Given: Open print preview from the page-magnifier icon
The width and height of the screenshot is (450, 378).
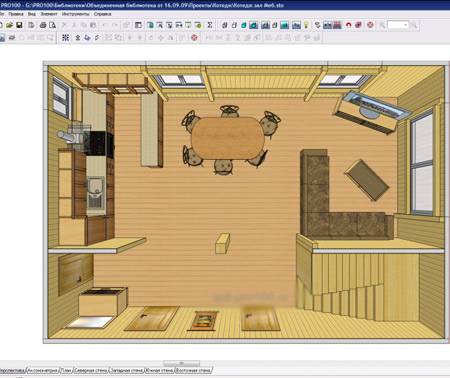Looking at the screenshot, I should (x=52, y=25).
